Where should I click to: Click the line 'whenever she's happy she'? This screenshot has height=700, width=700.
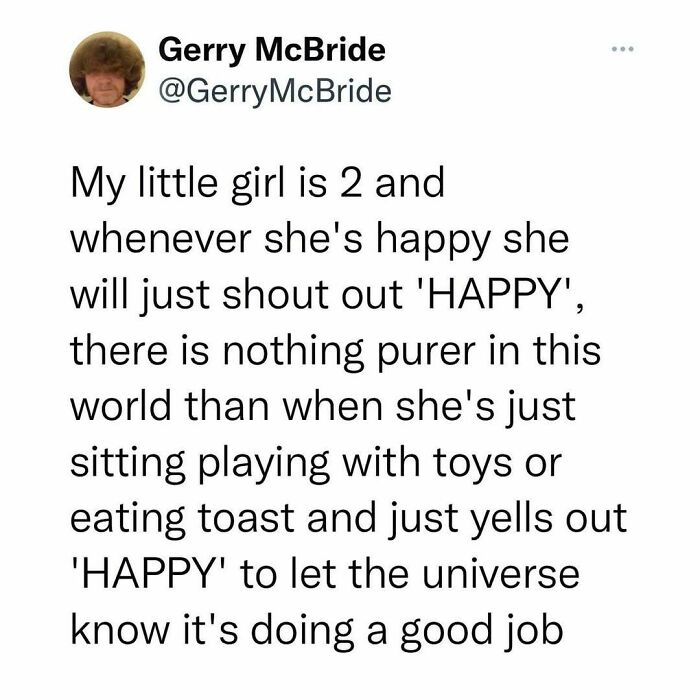(x=320, y=240)
